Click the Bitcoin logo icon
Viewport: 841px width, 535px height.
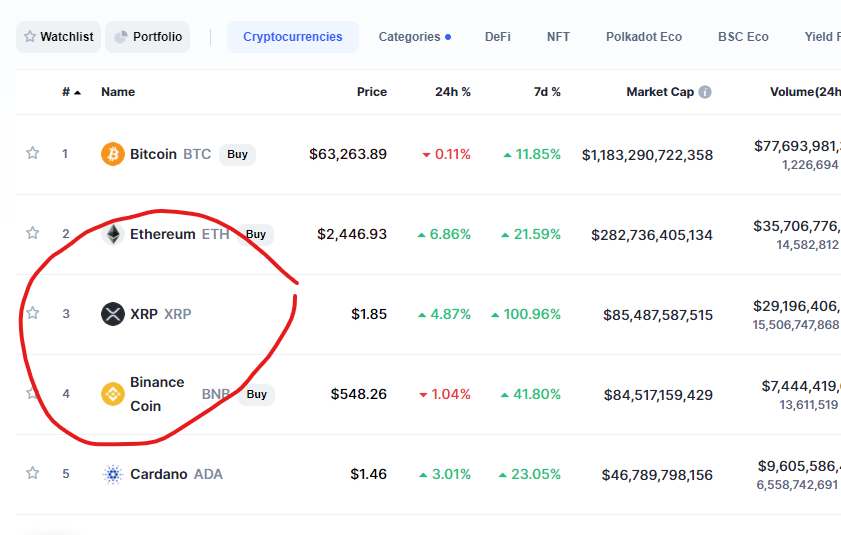tap(113, 154)
